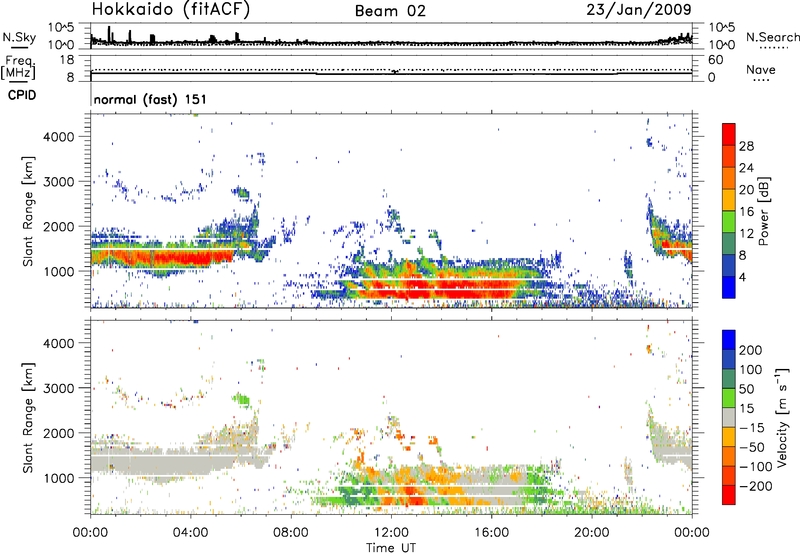Click the "N.Search" legend label
800x554 pixels.
[772, 37]
